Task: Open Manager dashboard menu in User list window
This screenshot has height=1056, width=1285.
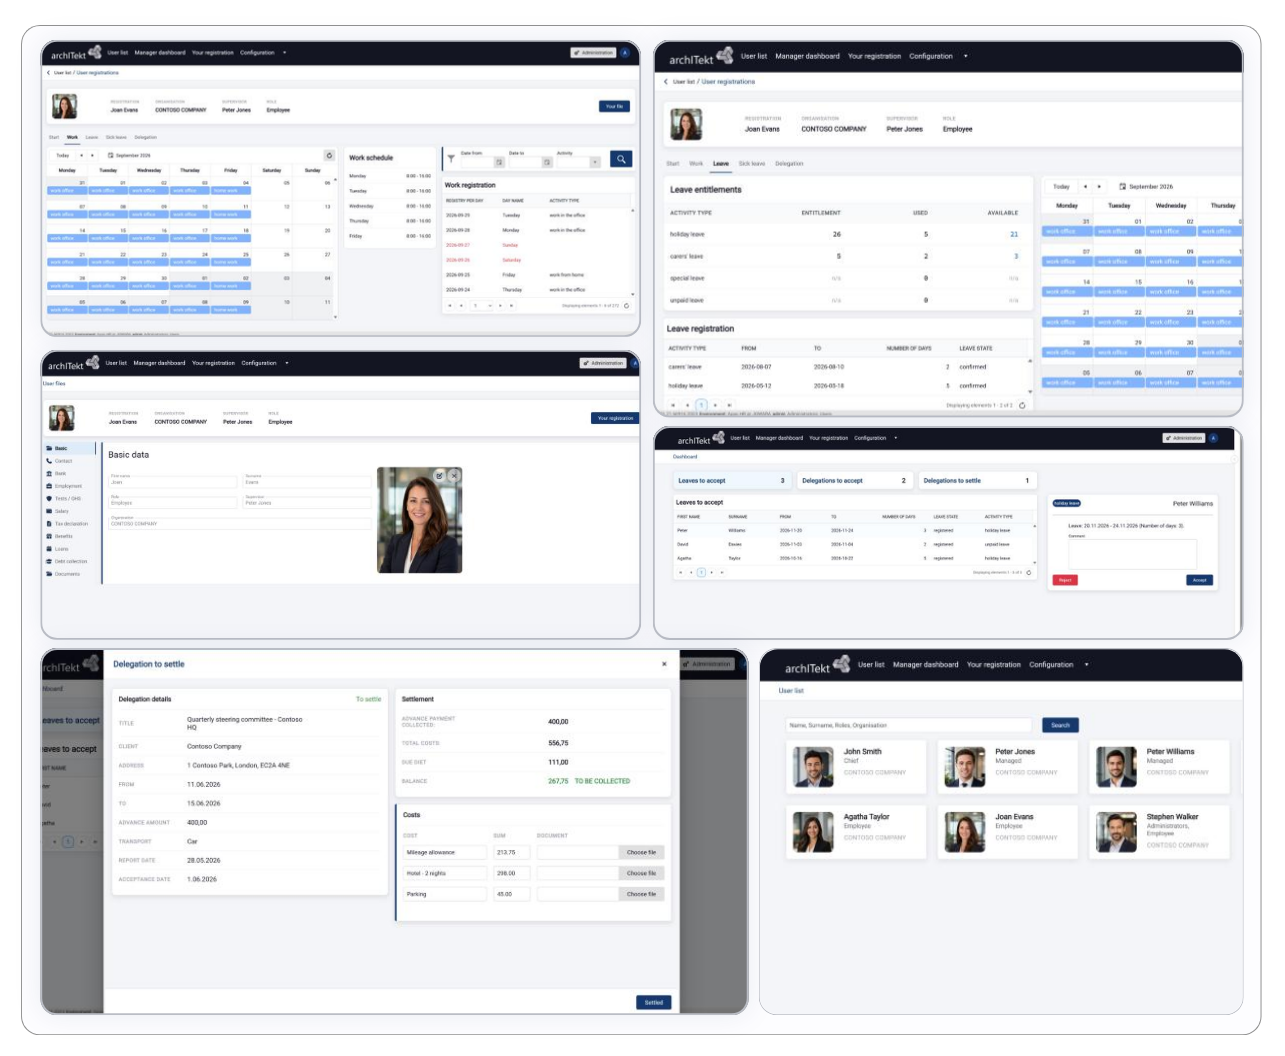Action: pyautogui.click(x=925, y=664)
